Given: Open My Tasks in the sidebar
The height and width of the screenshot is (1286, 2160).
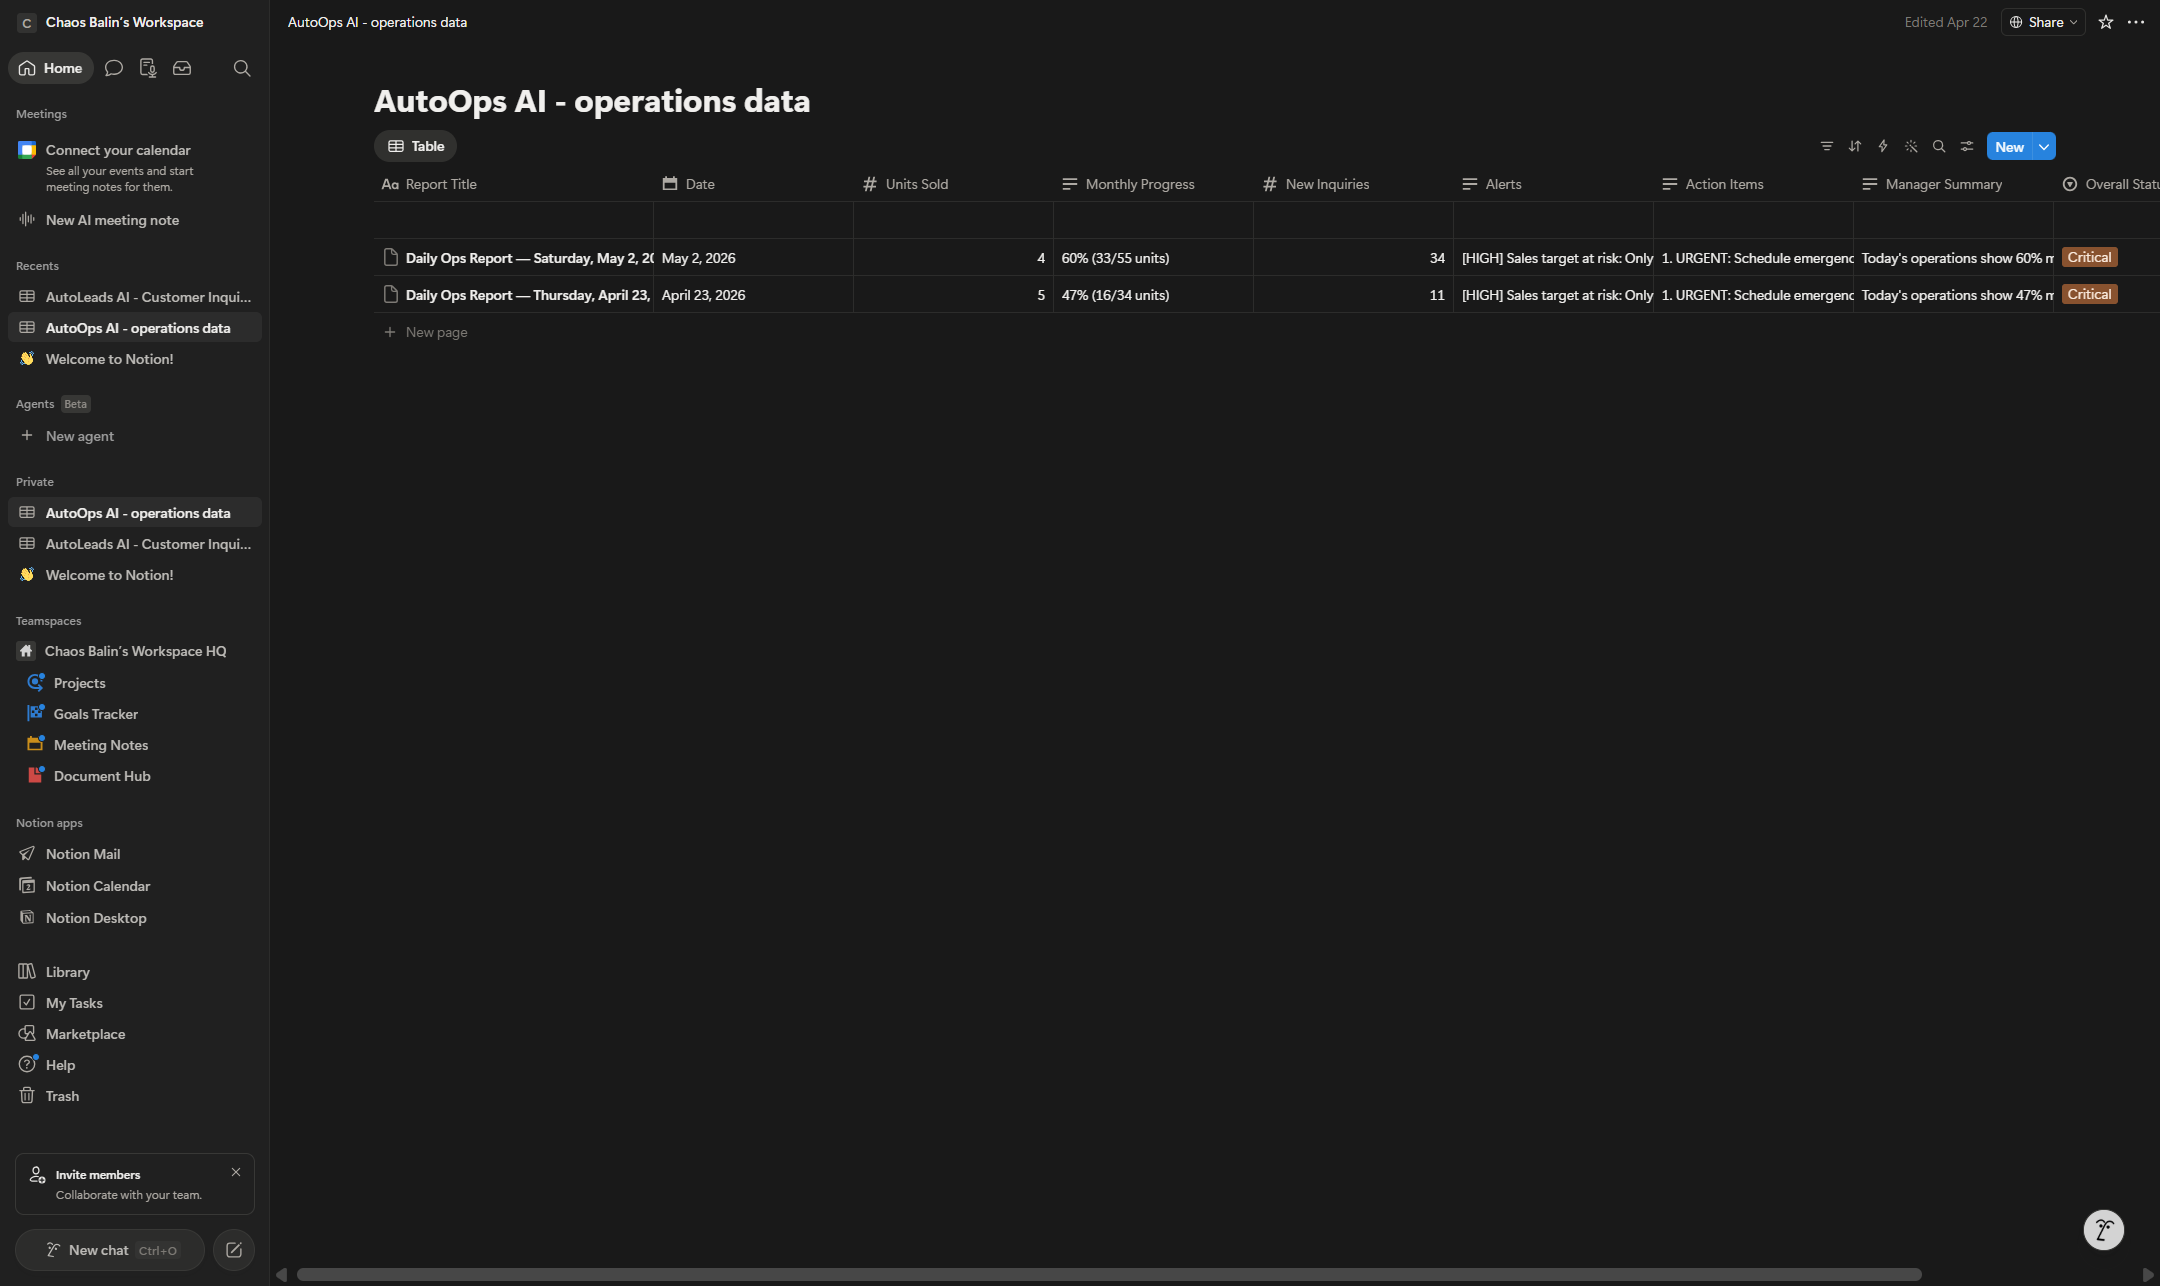Looking at the screenshot, I should pos(135,1003).
